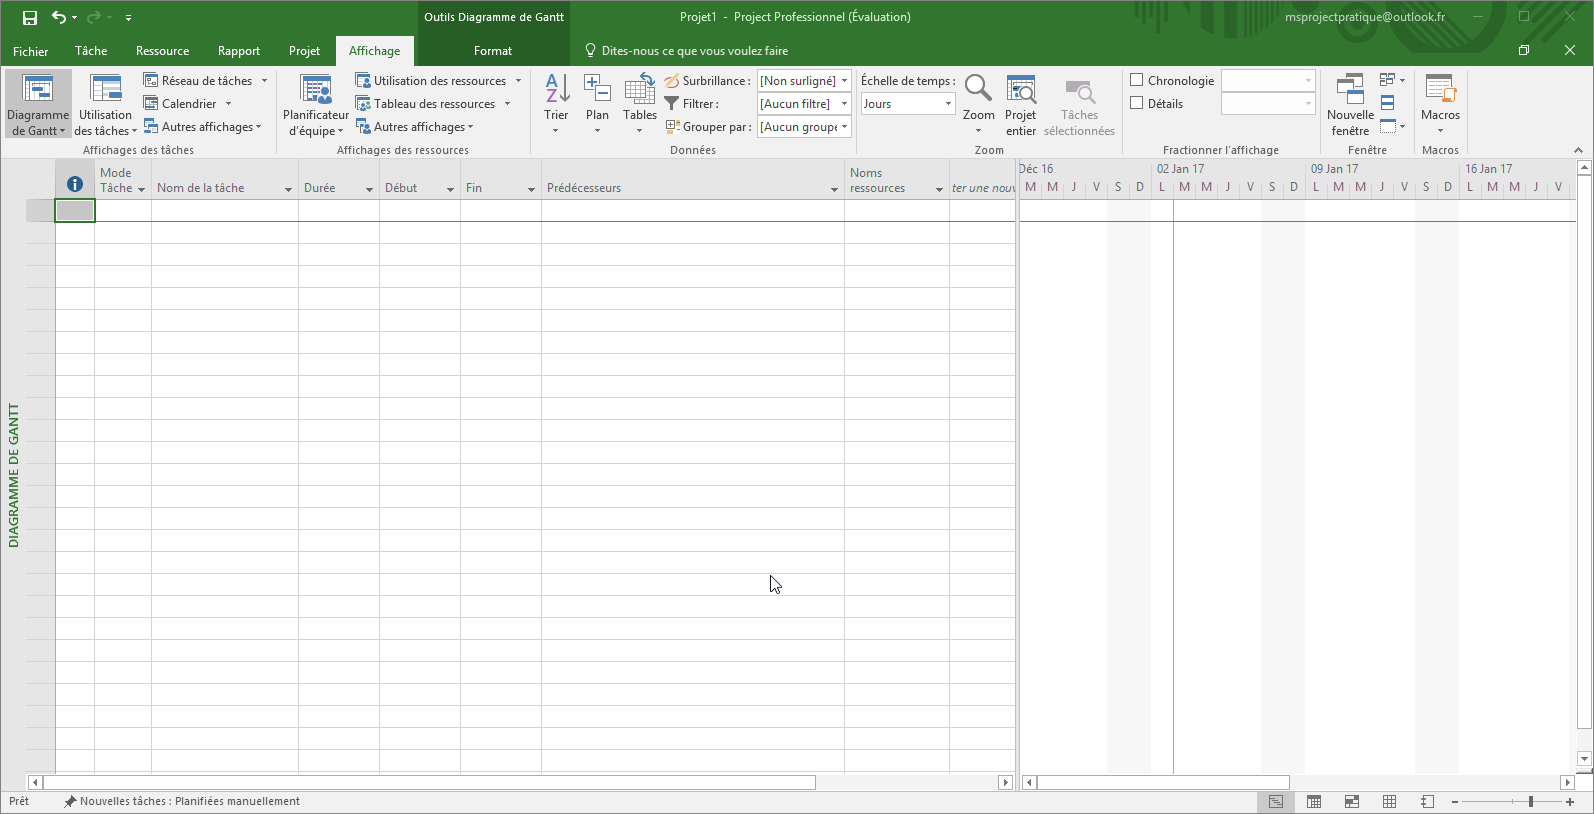The width and height of the screenshot is (1594, 814).
Task: Enable the Détails checkbox
Action: tap(1137, 103)
